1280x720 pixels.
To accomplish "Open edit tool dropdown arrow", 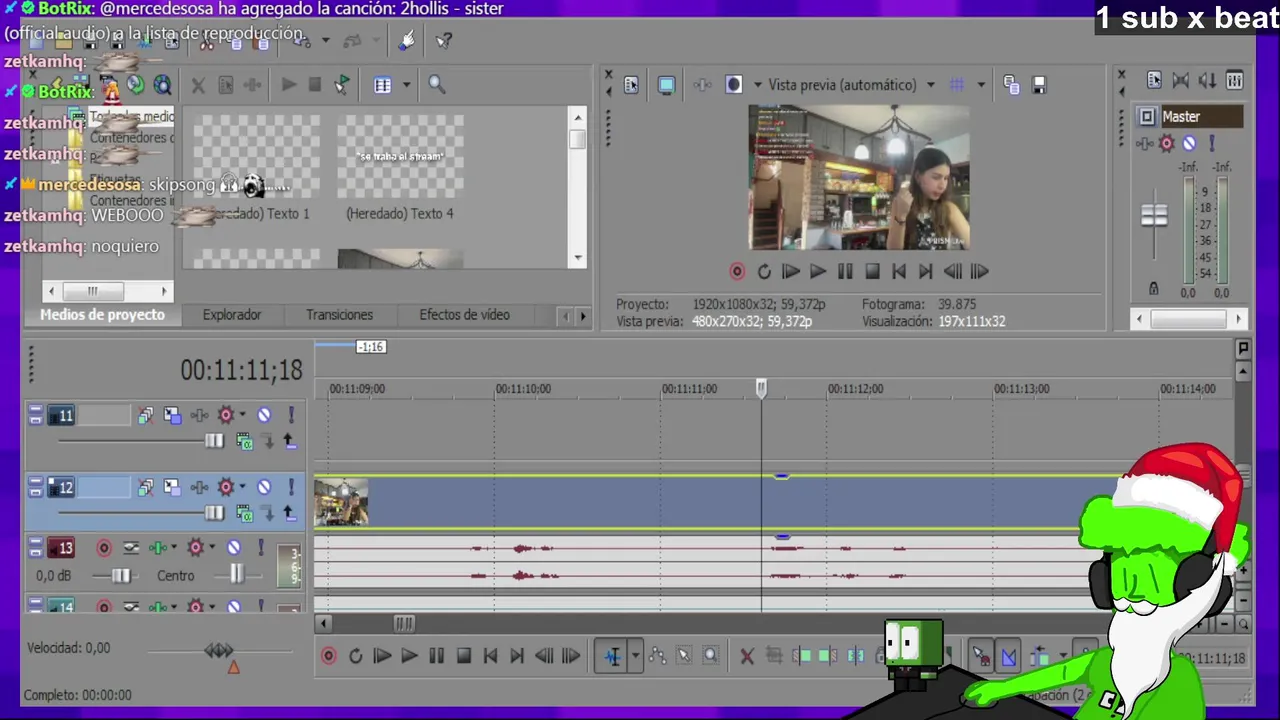I will click(634, 656).
